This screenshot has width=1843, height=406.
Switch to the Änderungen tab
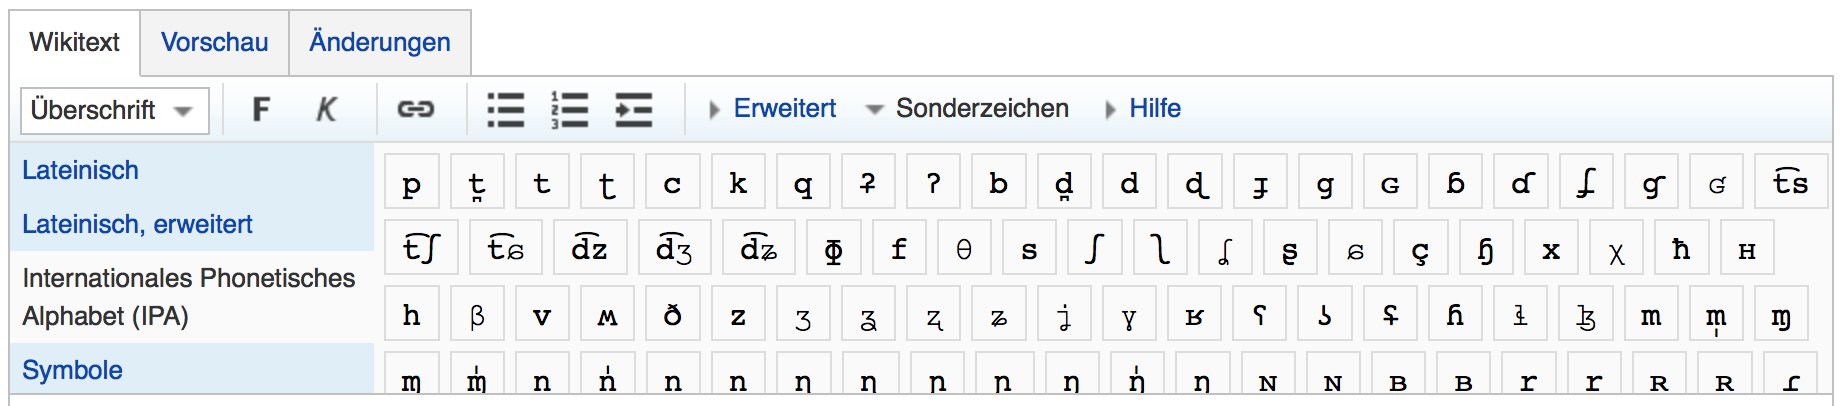[x=379, y=42]
